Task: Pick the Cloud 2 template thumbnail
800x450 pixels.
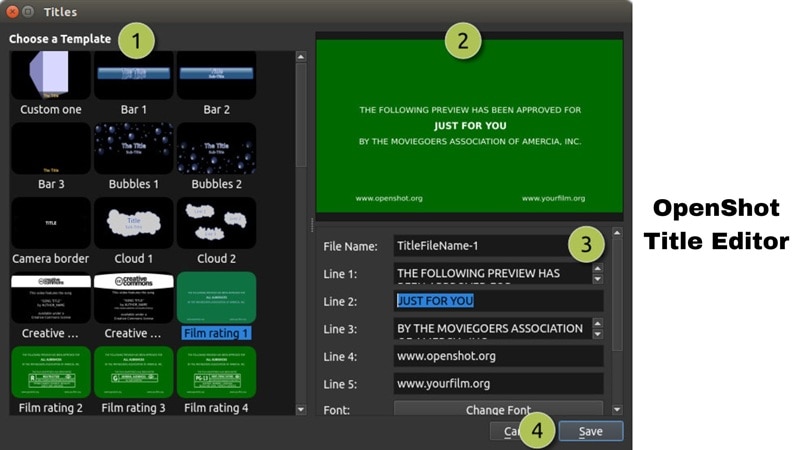Action: click(216, 223)
